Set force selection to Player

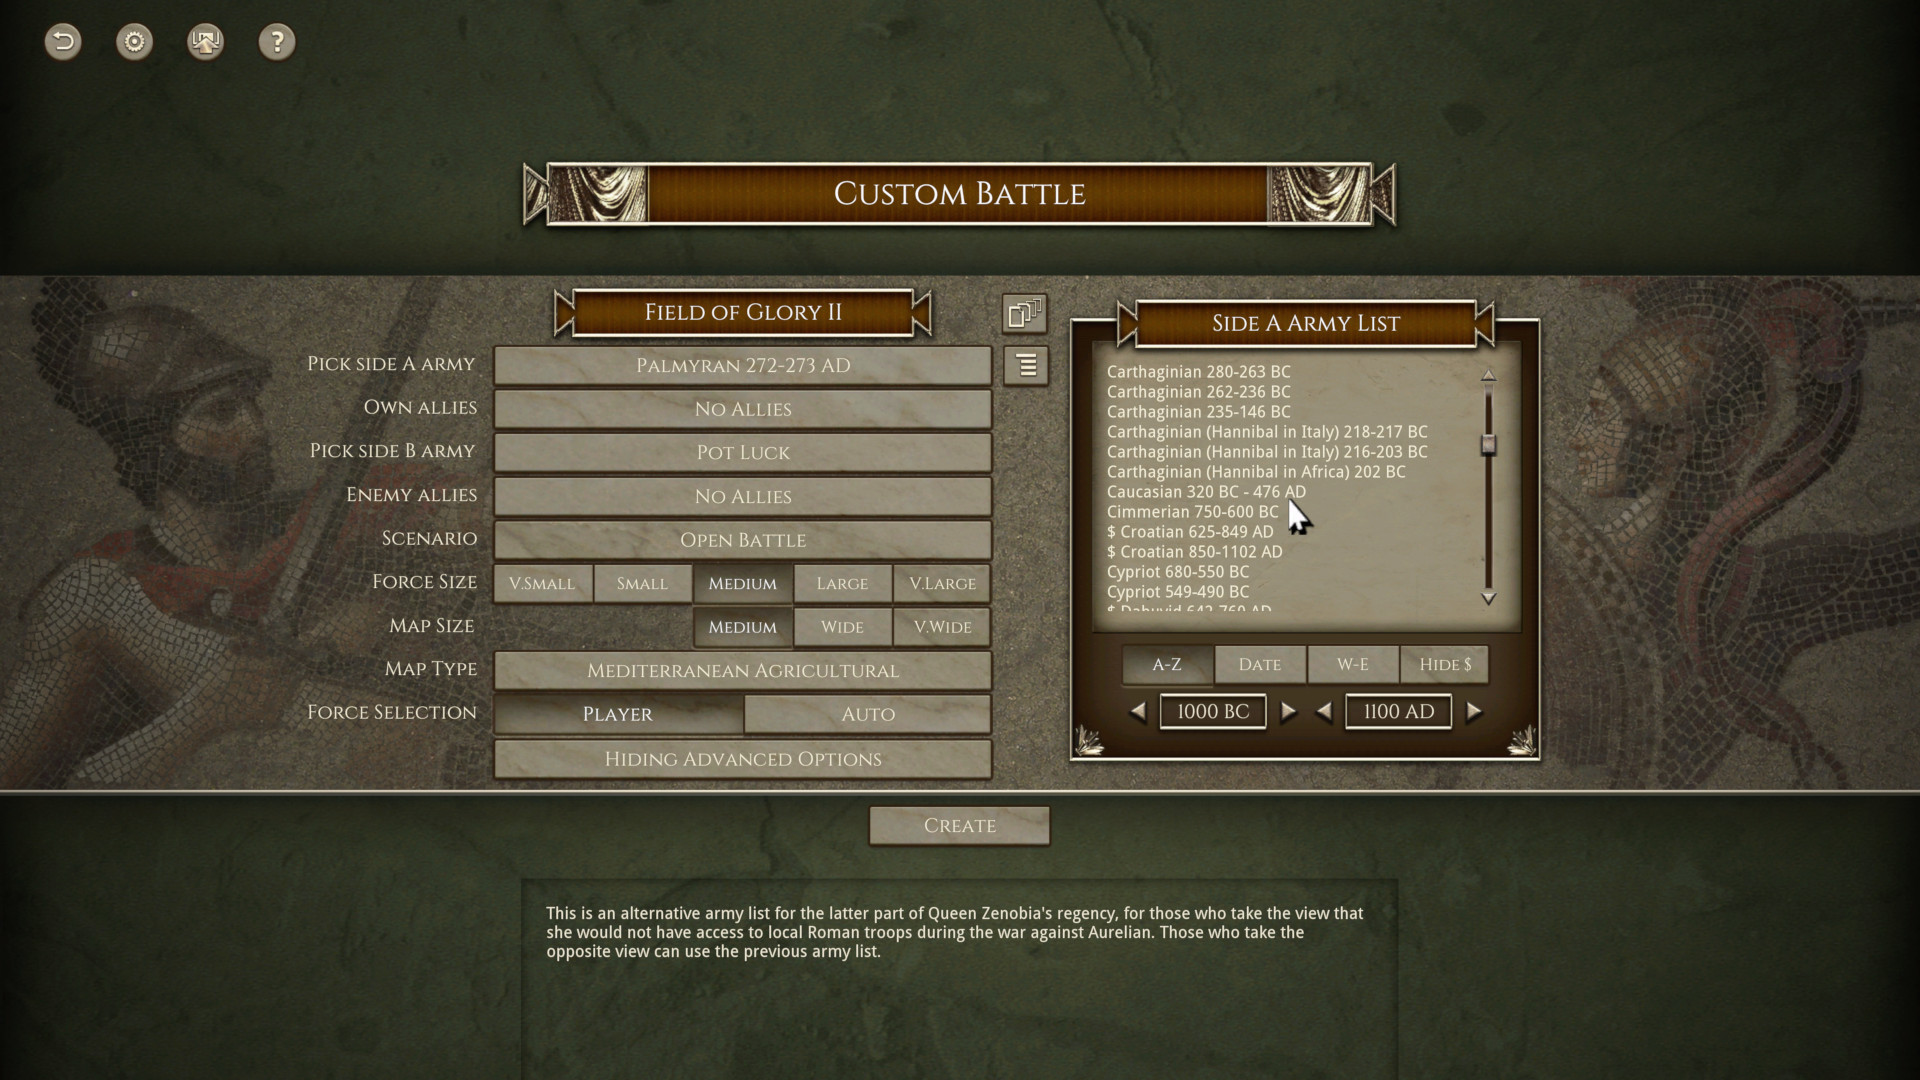(618, 714)
